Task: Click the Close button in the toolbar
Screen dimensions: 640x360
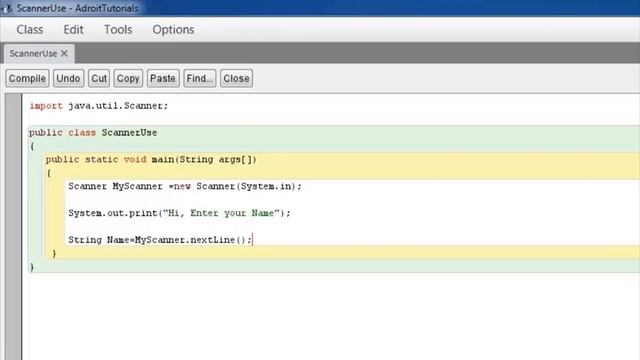Action: (236, 78)
